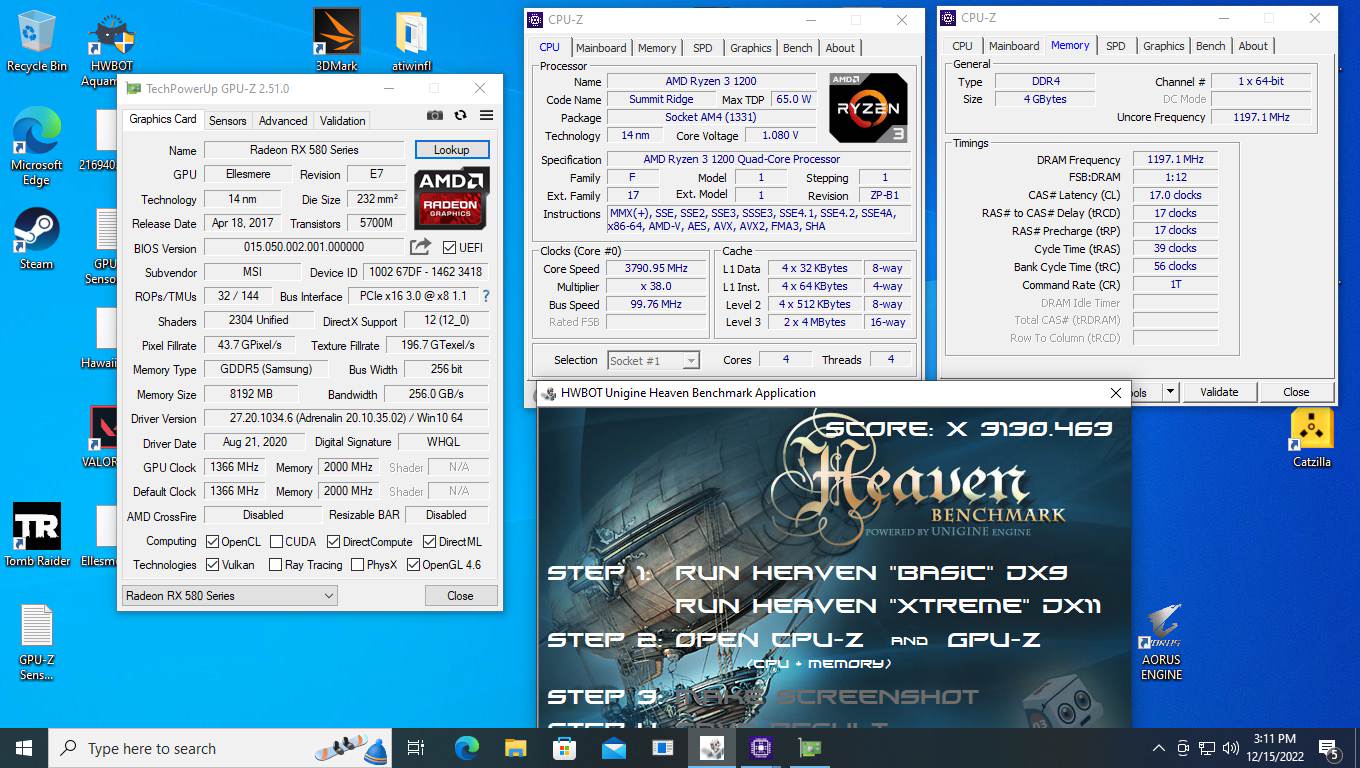This screenshot has height=768, width=1360.
Task: Click the Driver Version field in GPU-Z
Action: 346,418
